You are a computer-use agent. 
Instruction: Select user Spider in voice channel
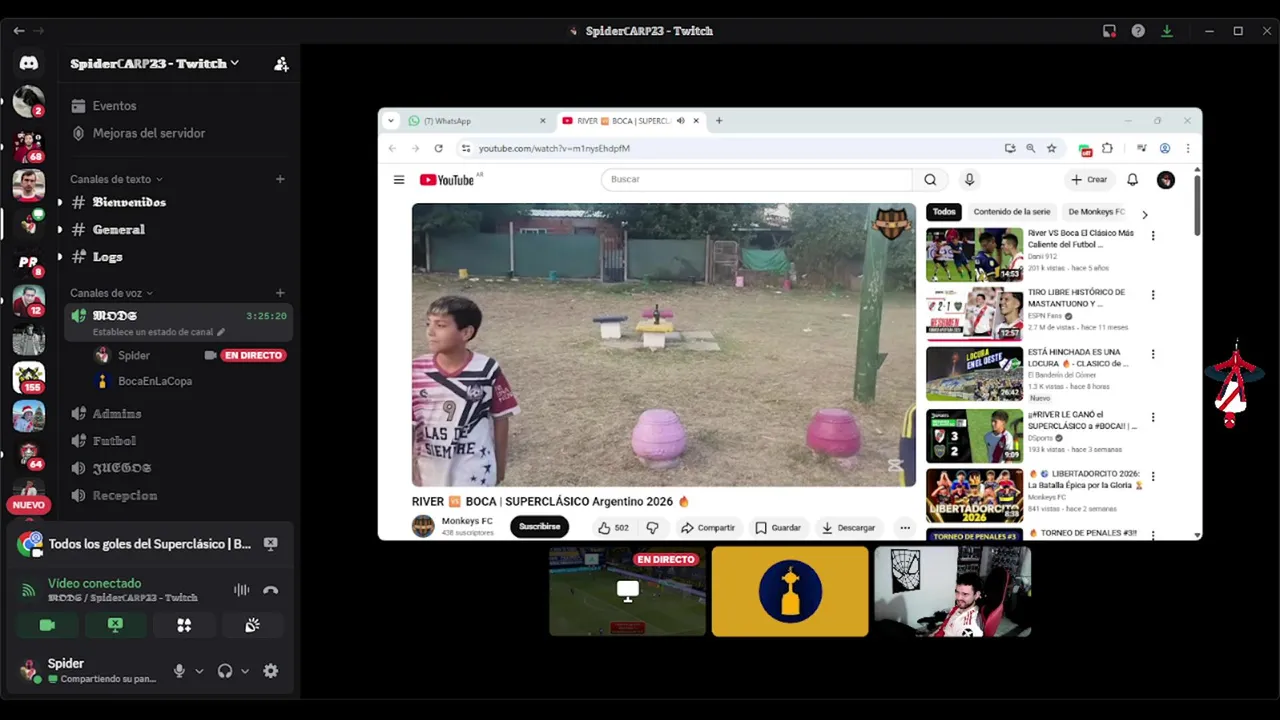133,355
